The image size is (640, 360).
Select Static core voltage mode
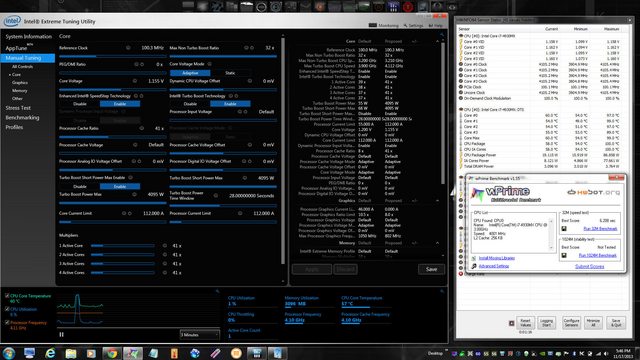point(230,73)
